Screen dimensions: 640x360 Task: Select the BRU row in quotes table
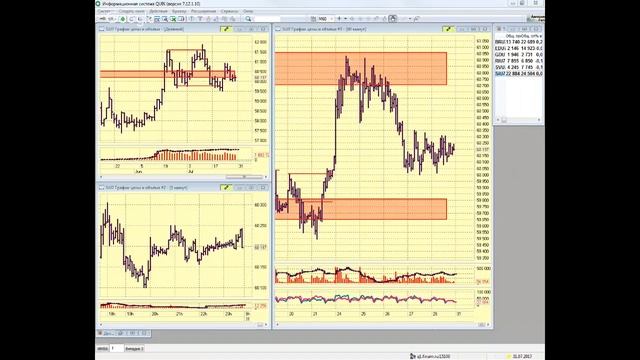[519, 42]
